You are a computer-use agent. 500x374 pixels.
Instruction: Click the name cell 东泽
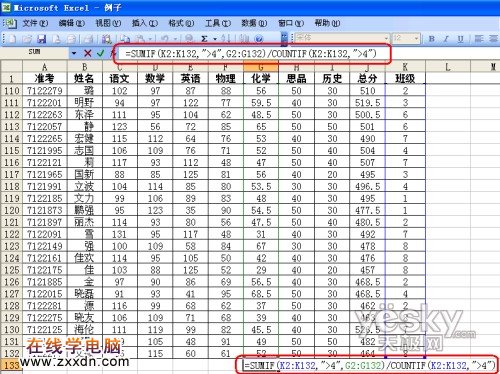click(x=85, y=115)
